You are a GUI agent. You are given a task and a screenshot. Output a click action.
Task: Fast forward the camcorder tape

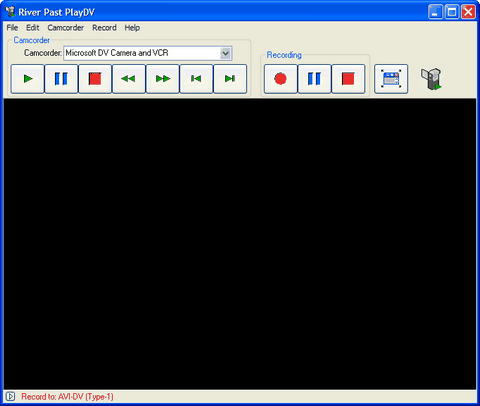[163, 79]
